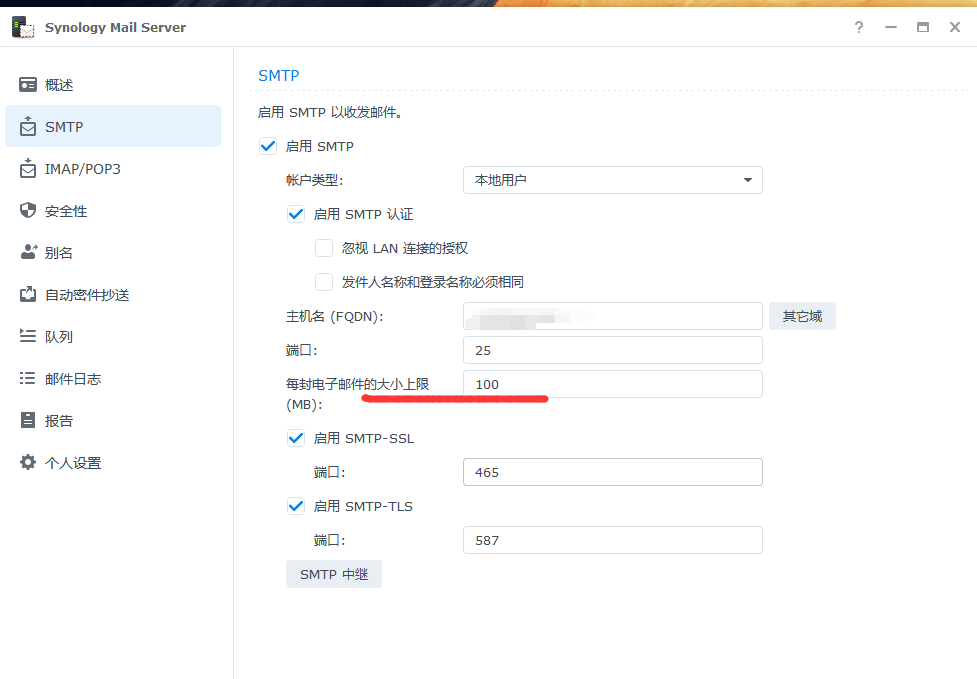This screenshot has width=977, height=679.
Task: Select the alias (别名) person icon
Action: 28,253
